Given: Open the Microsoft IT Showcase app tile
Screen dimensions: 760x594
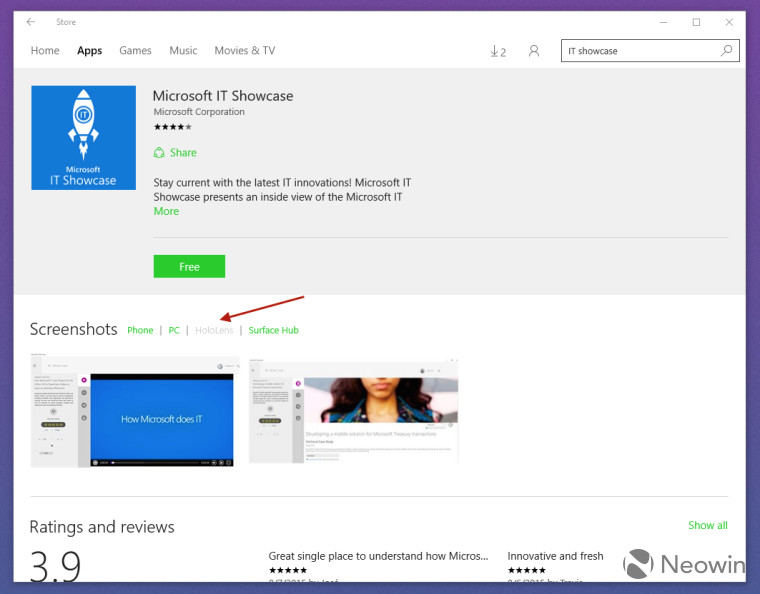Looking at the screenshot, I should click(83, 138).
